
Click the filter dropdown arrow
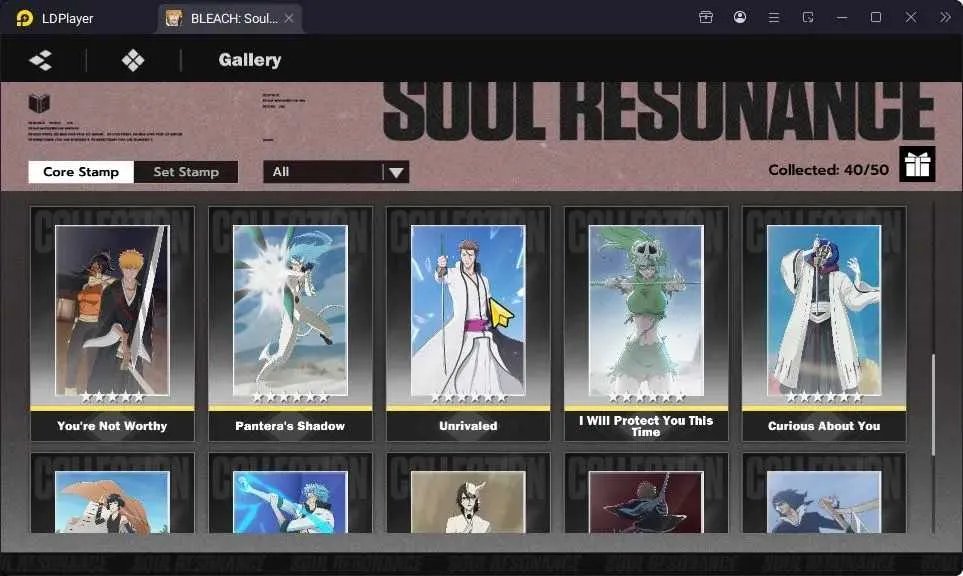396,173
